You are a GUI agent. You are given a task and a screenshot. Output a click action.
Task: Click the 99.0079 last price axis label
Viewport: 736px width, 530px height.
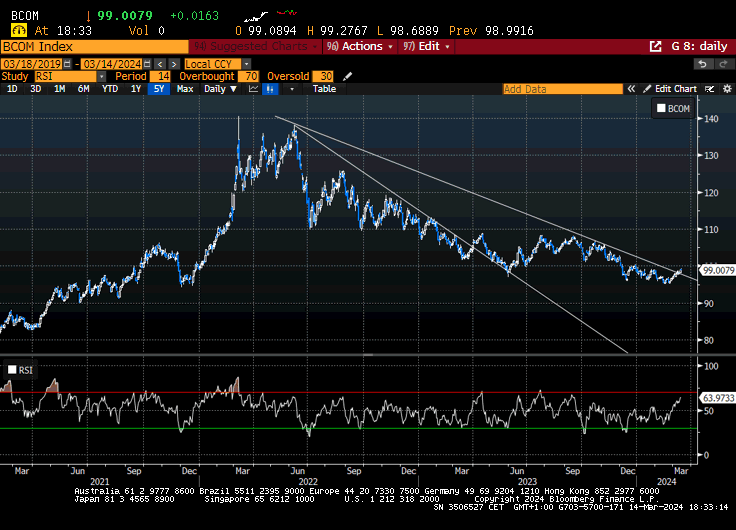point(718,270)
